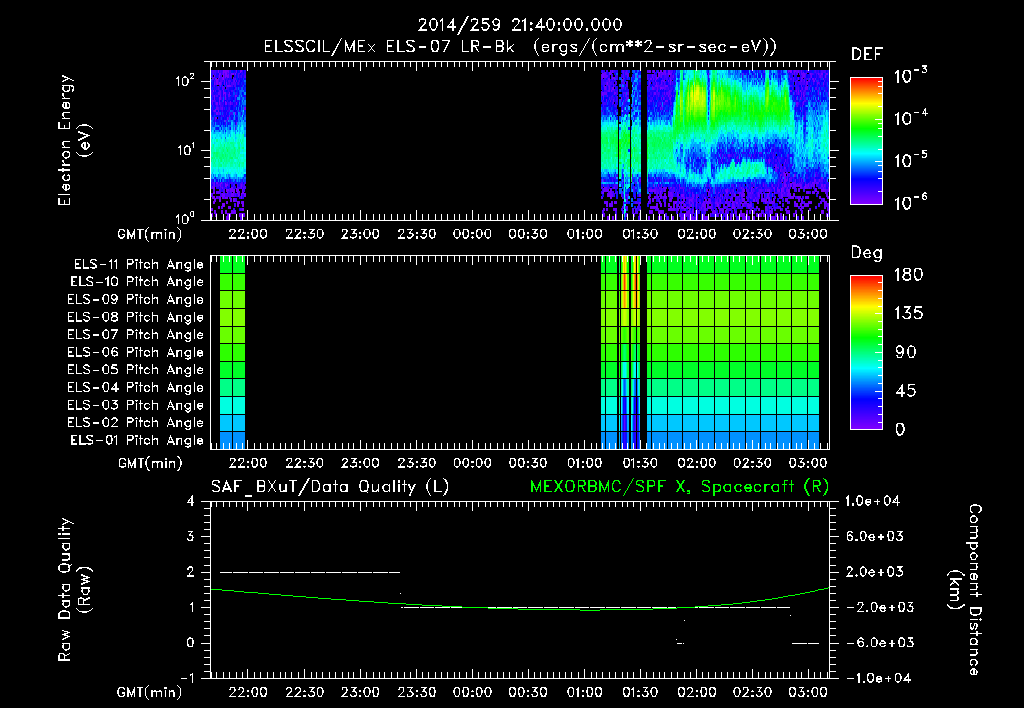Screen dimensions: 1024x708
Task: Click the SAF_BXuT/Data Quality (L) label
Action: pyautogui.click(x=330, y=487)
